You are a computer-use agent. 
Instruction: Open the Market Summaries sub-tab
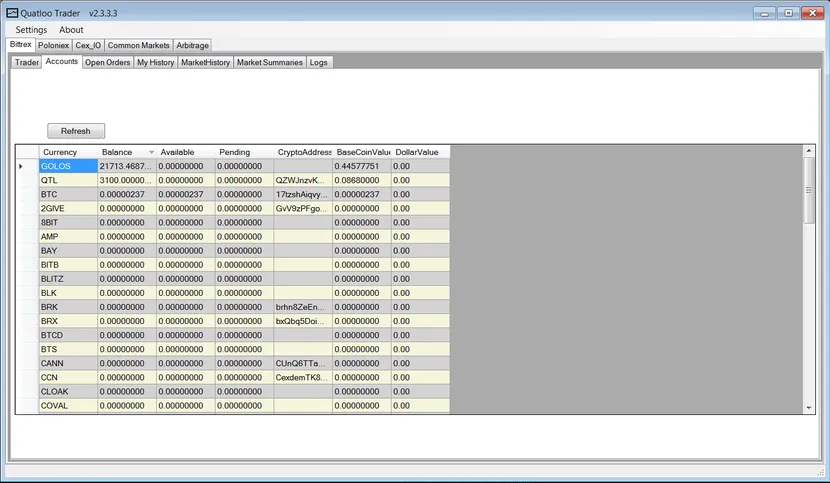270,62
